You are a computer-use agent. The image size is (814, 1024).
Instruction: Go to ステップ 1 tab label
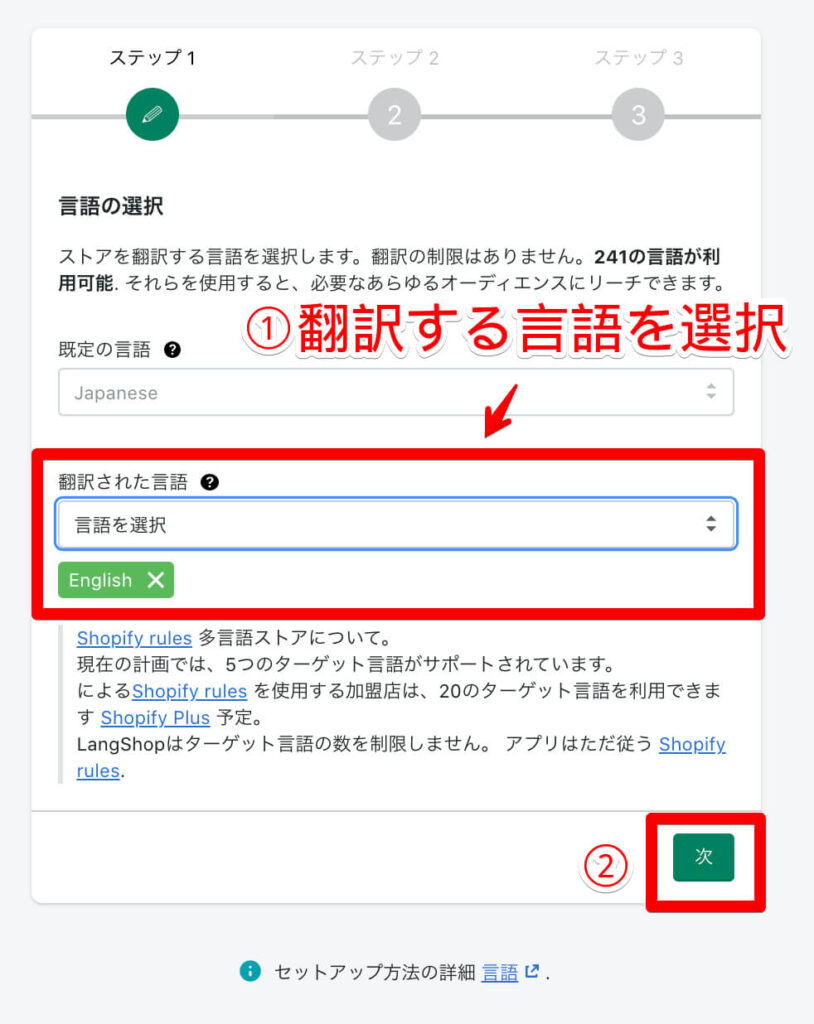(152, 58)
